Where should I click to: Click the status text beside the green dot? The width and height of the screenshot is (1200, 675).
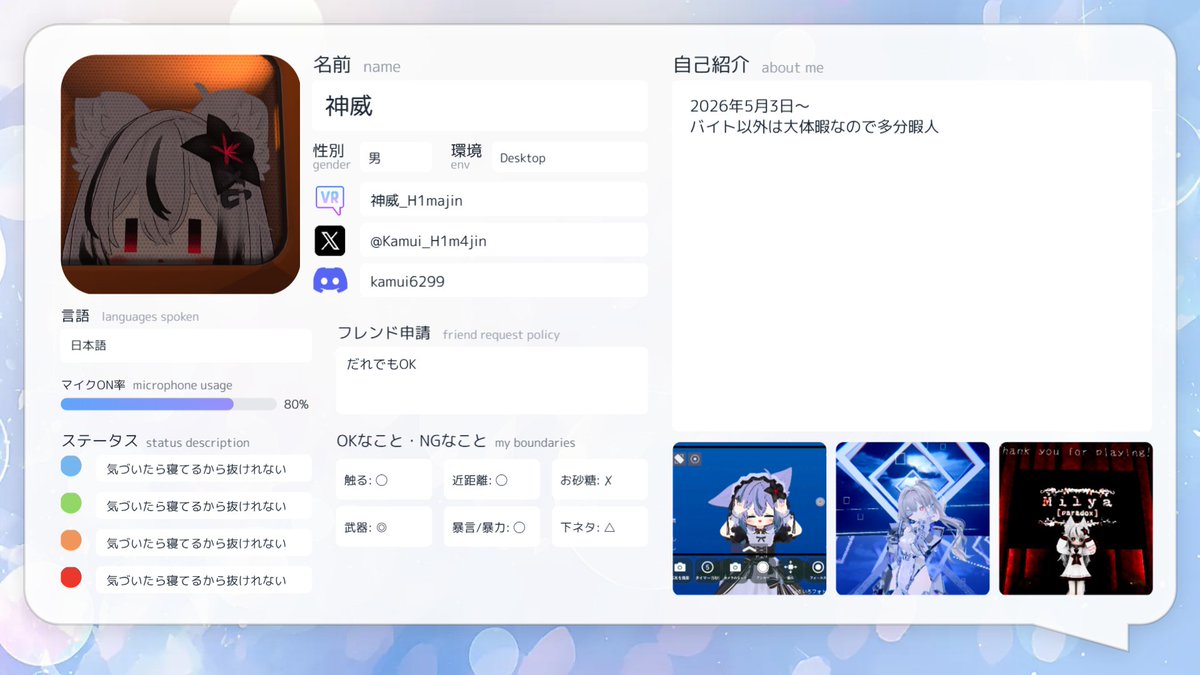pos(204,506)
